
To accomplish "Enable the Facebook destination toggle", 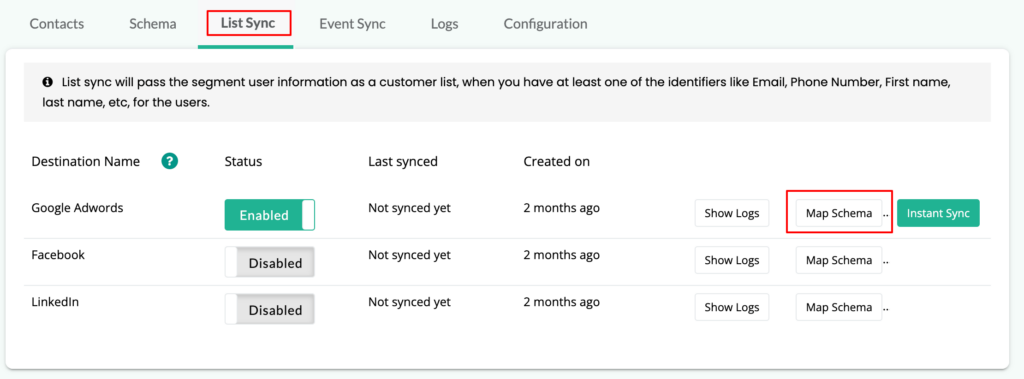I will (x=270, y=262).
